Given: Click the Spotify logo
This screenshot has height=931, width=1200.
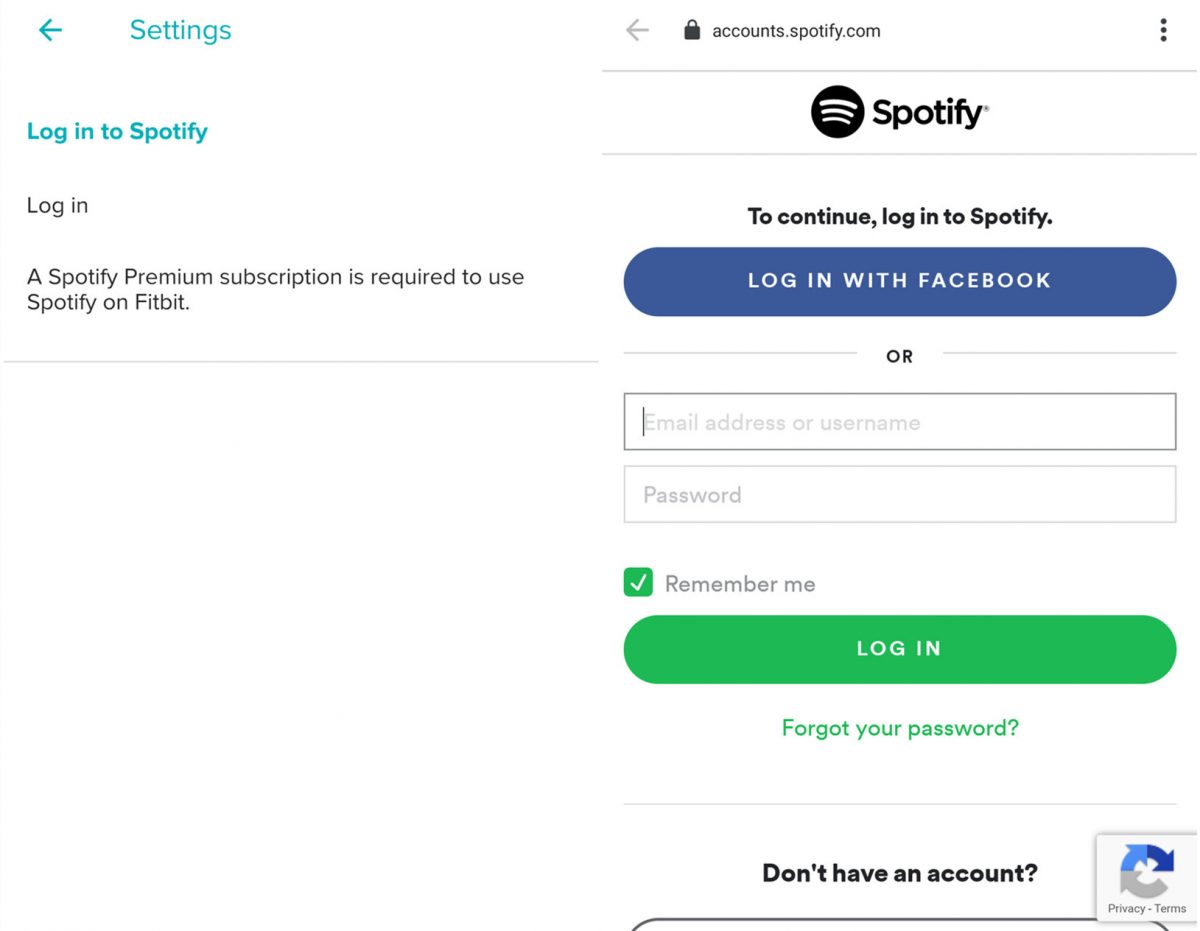Looking at the screenshot, I should (898, 112).
